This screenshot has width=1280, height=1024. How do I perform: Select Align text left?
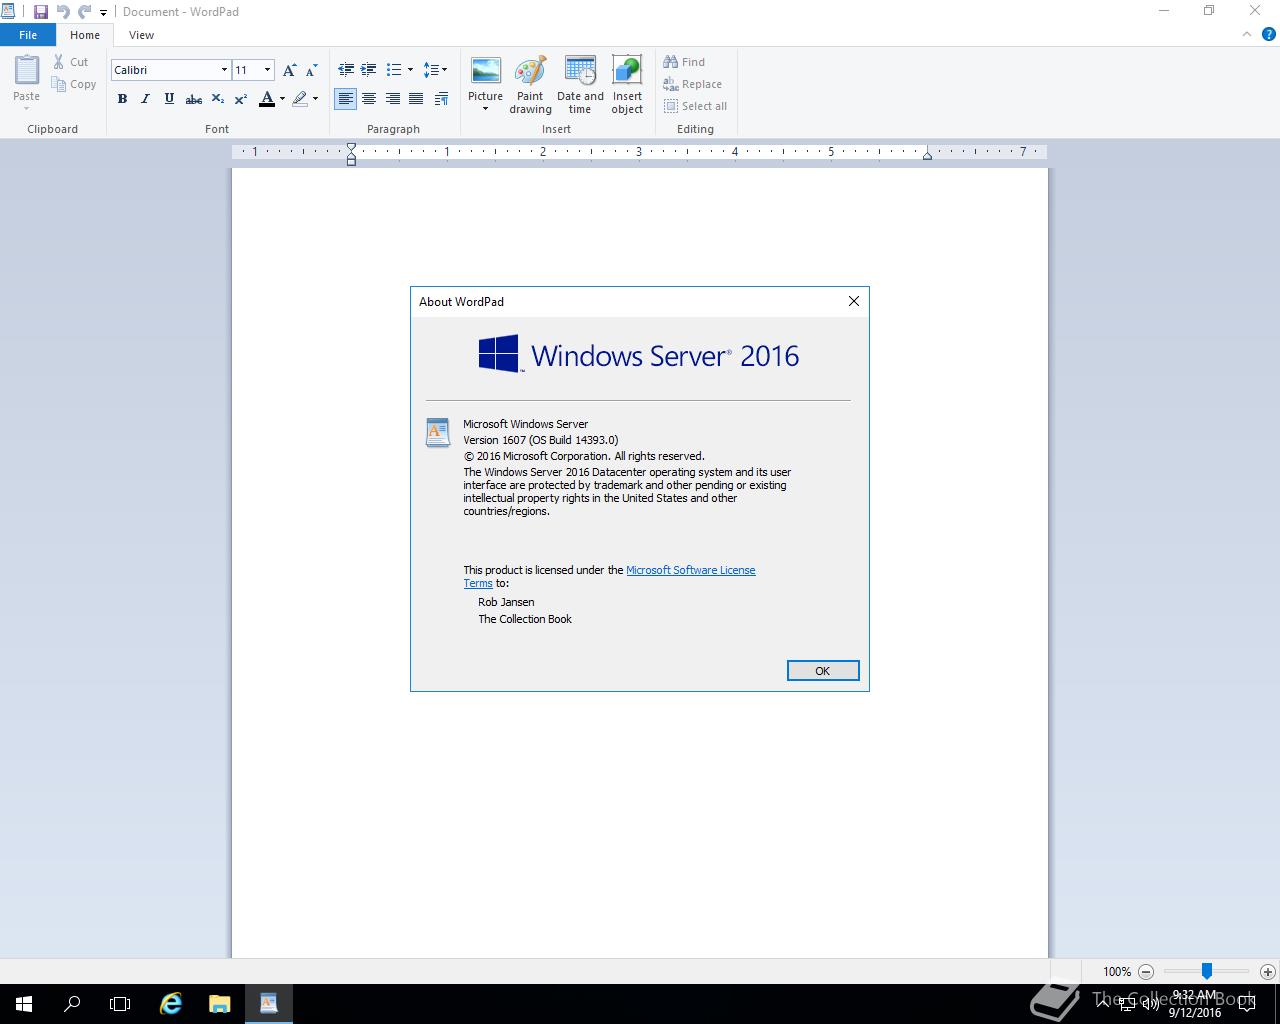pyautogui.click(x=345, y=99)
